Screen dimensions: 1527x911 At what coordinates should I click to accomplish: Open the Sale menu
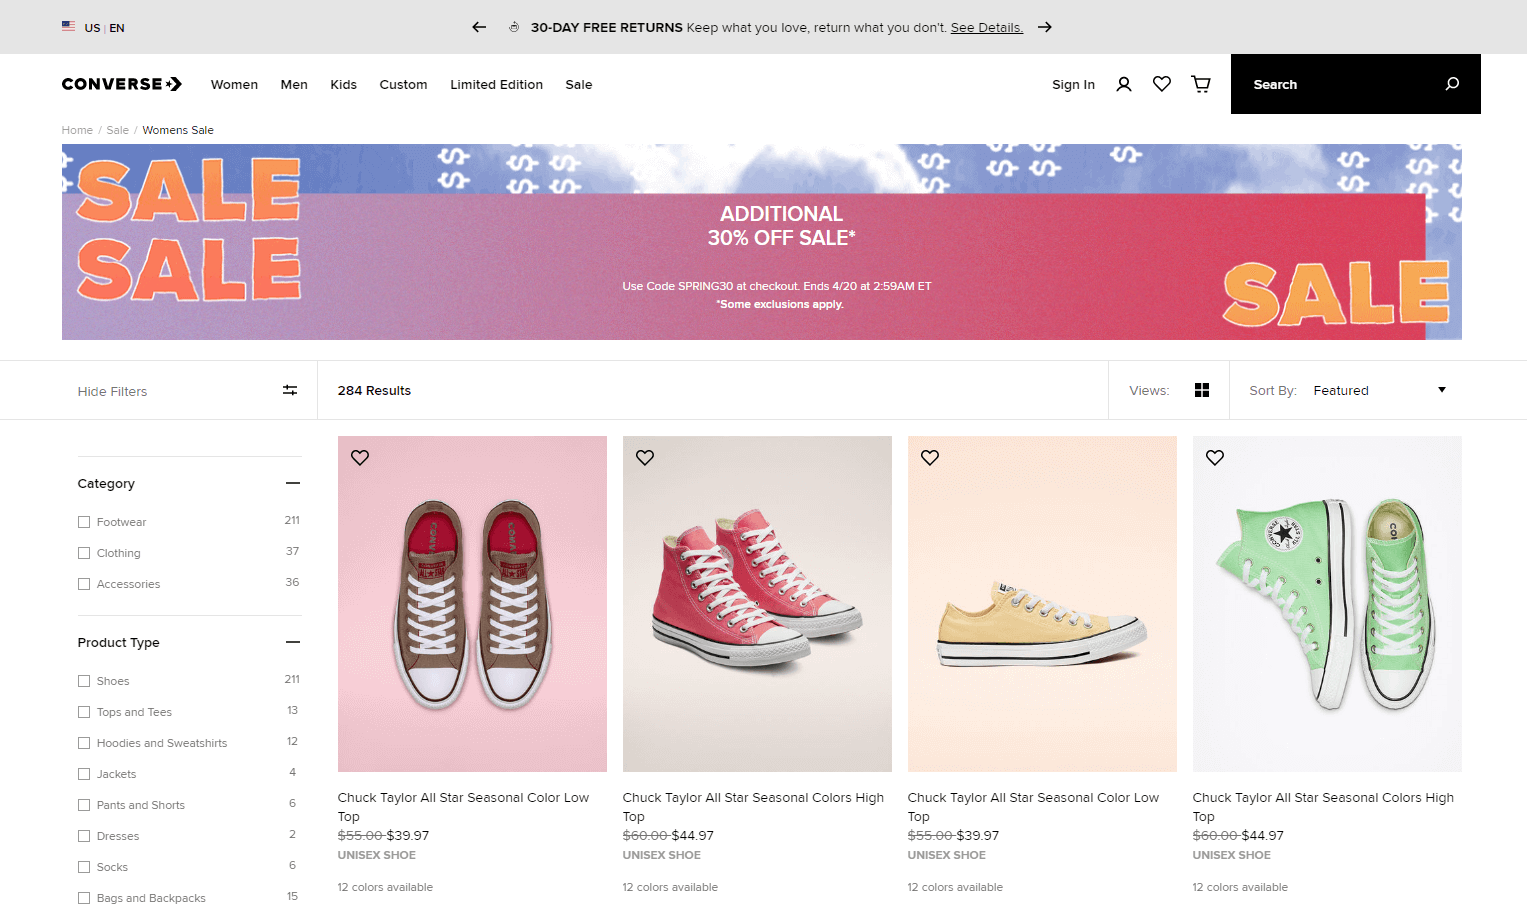578,85
